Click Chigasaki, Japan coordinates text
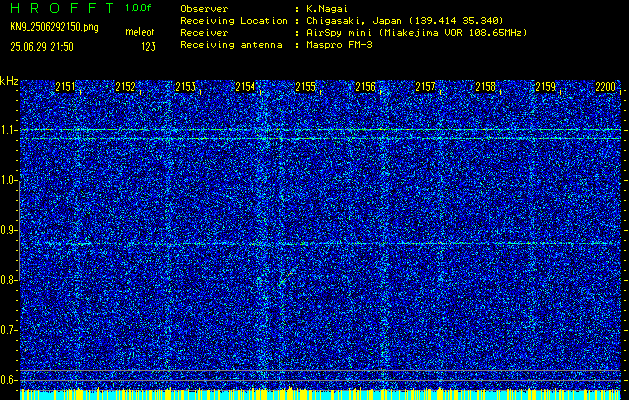This screenshot has width=629, height=400. 404,20
